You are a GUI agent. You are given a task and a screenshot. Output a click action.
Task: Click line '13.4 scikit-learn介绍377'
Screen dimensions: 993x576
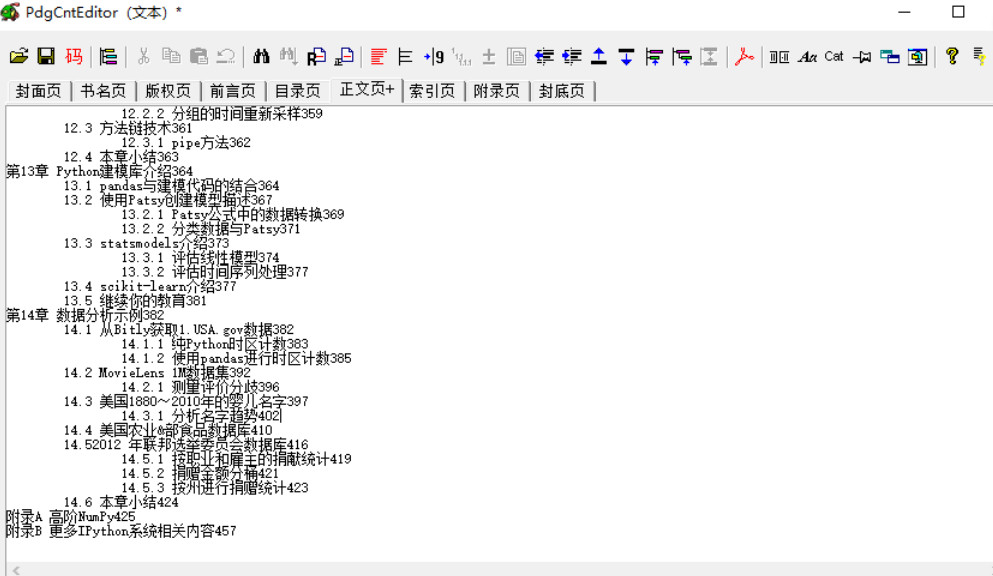[149, 287]
